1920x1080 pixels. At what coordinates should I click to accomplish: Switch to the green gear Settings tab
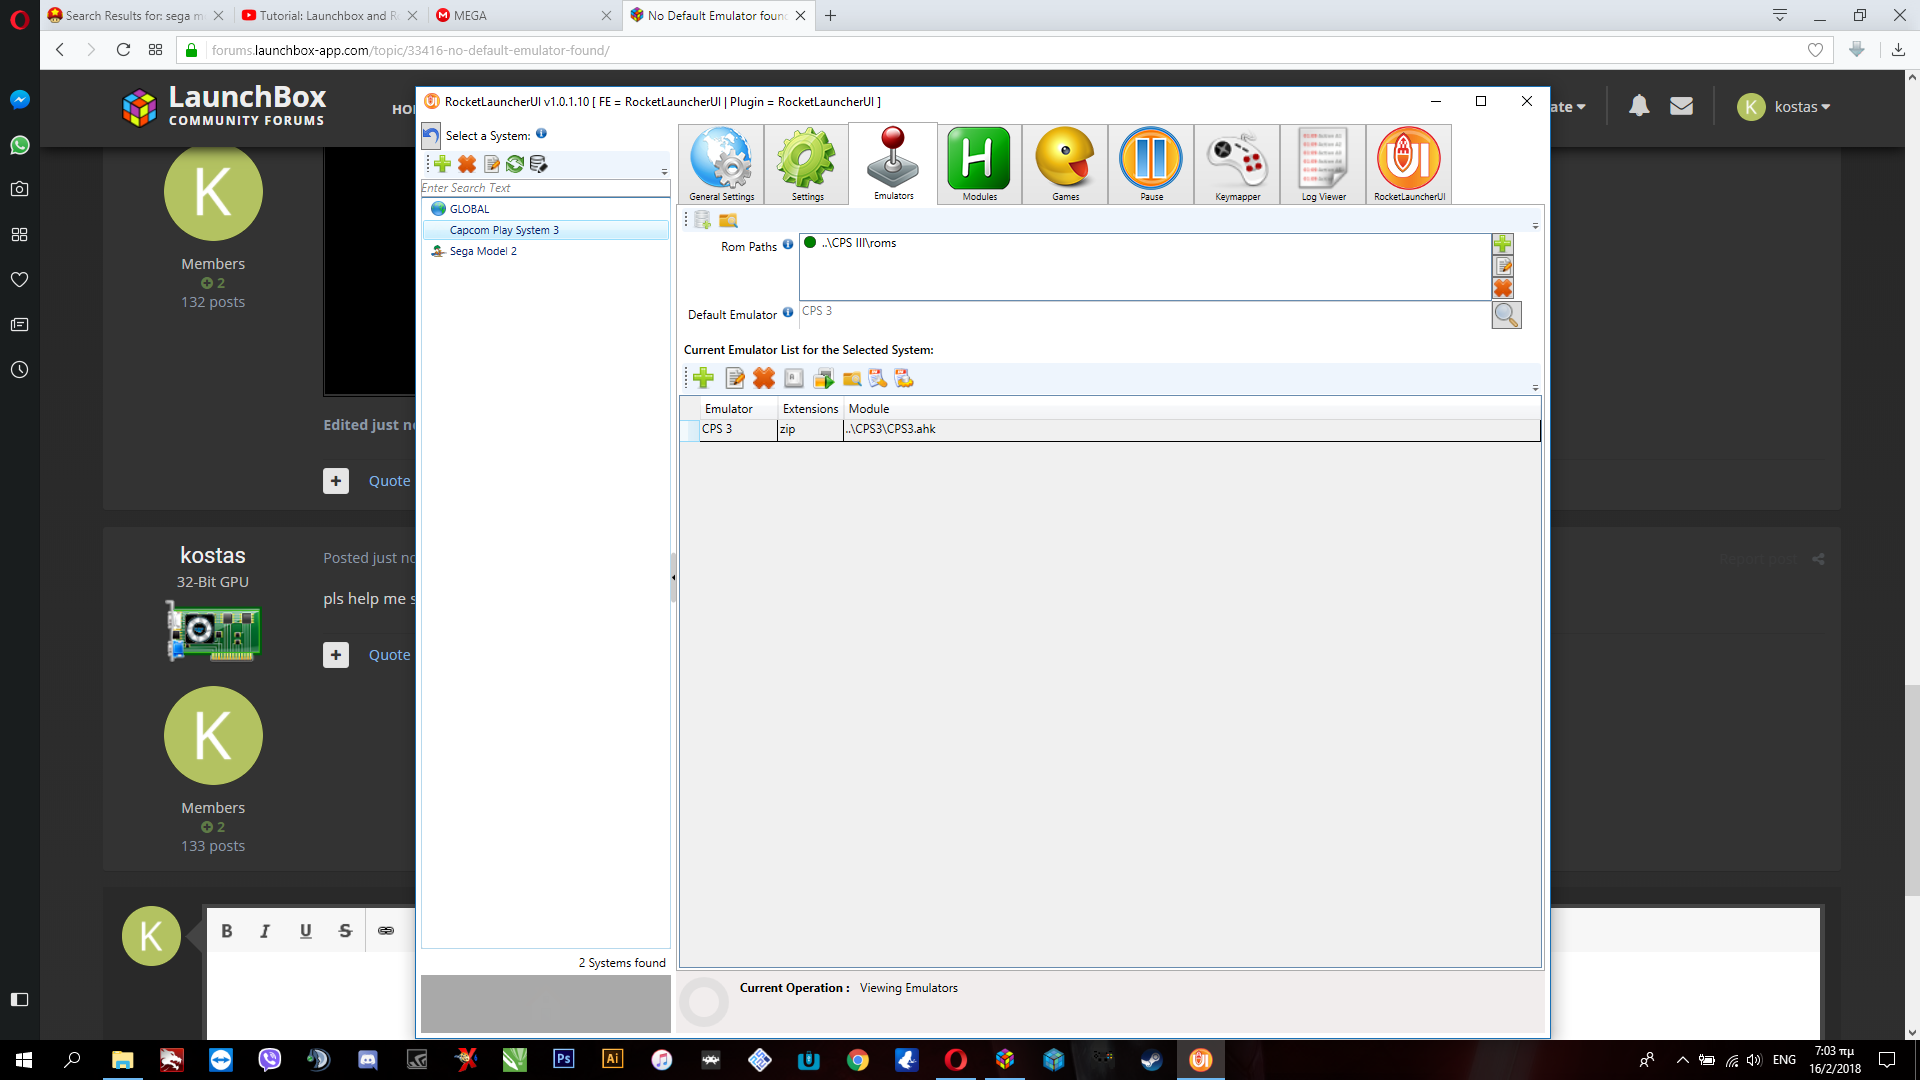tap(807, 165)
